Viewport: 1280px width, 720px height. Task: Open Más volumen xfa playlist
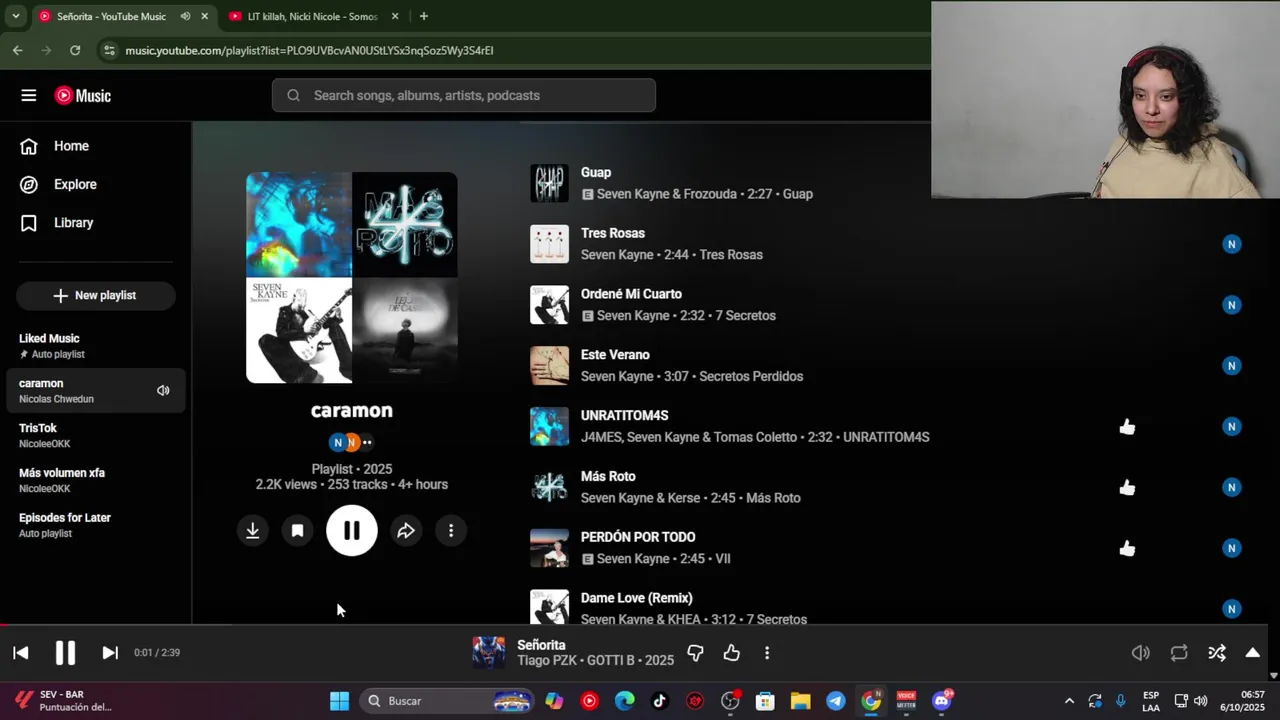(95, 480)
